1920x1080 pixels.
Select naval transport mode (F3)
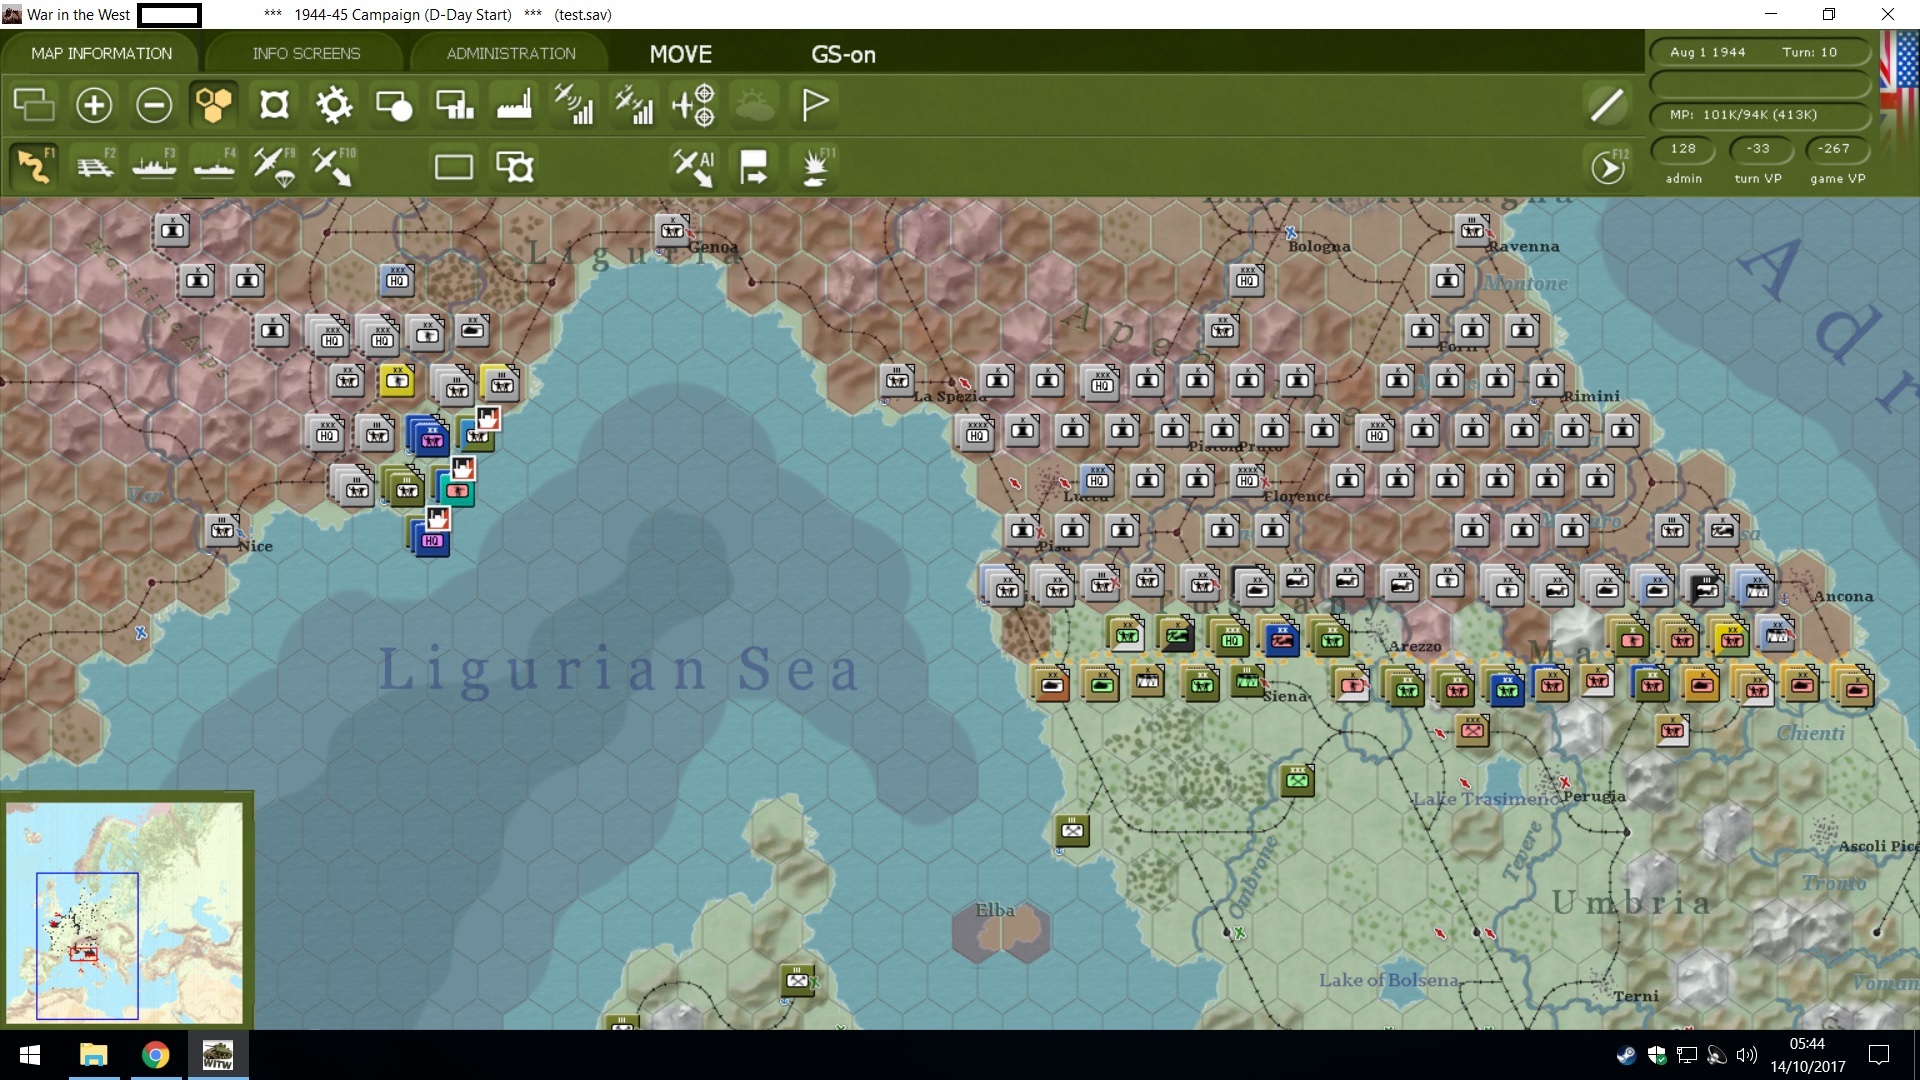coord(154,166)
